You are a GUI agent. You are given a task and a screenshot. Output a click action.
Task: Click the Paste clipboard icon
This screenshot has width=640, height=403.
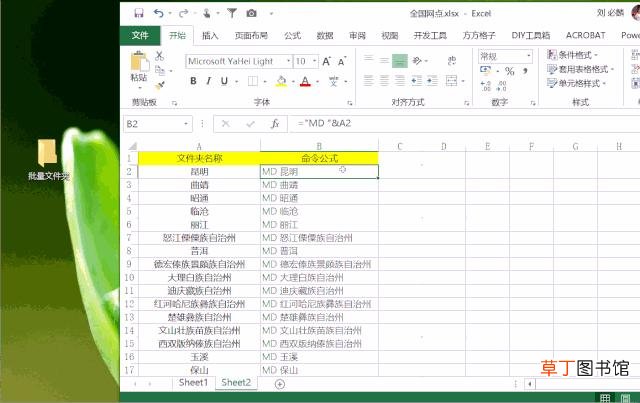139,62
